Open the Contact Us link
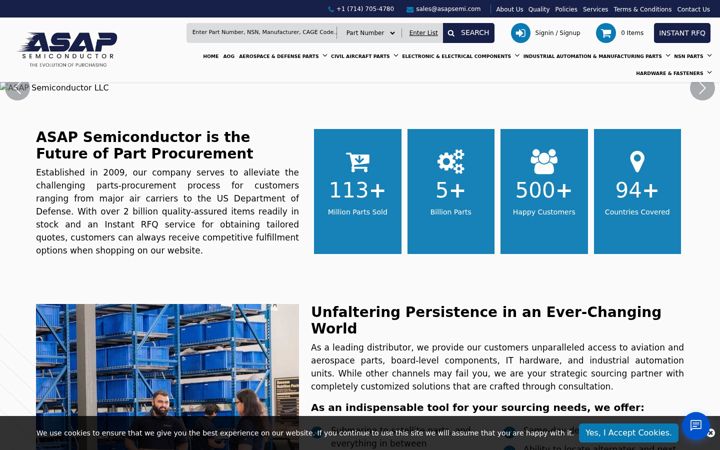This screenshot has width=720, height=450. pos(693,9)
